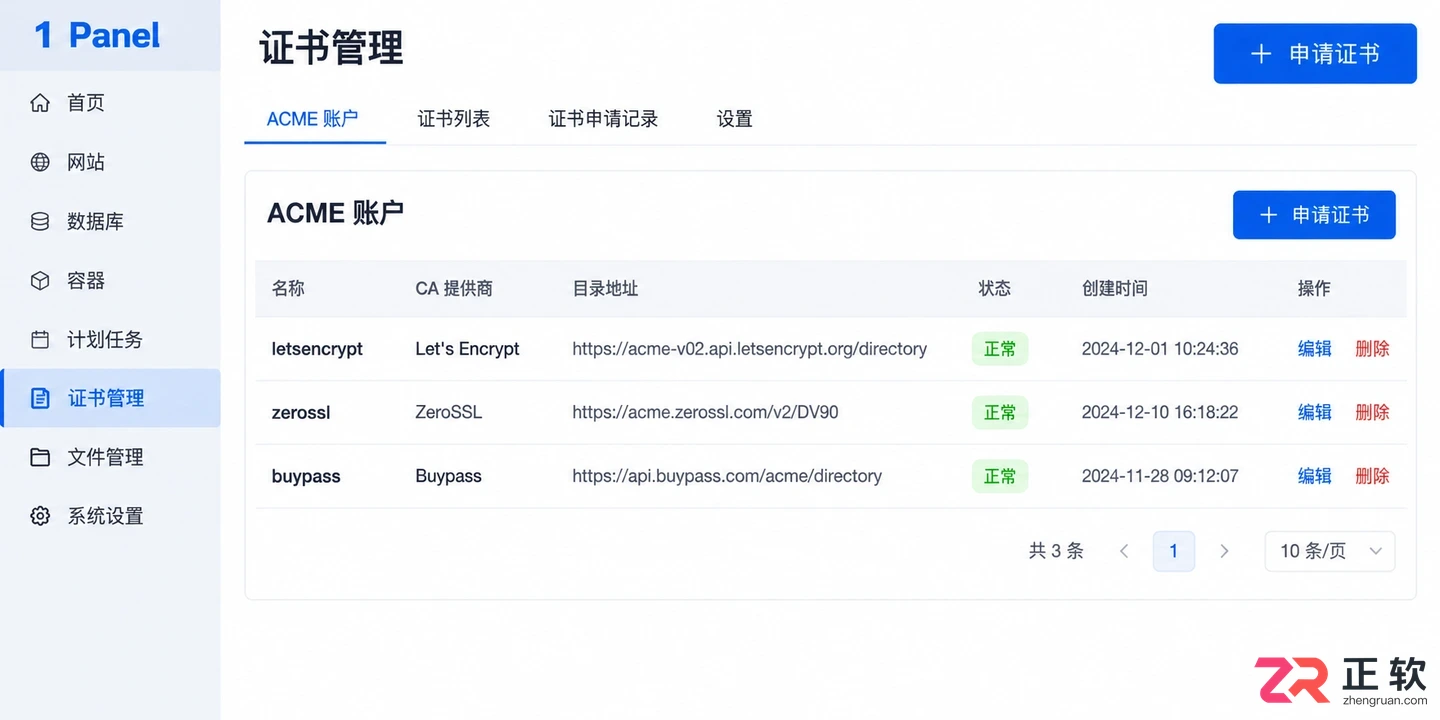Open the 证书申请记录 tab
Image resolution: width=1440 pixels, height=720 pixels.
603,119
